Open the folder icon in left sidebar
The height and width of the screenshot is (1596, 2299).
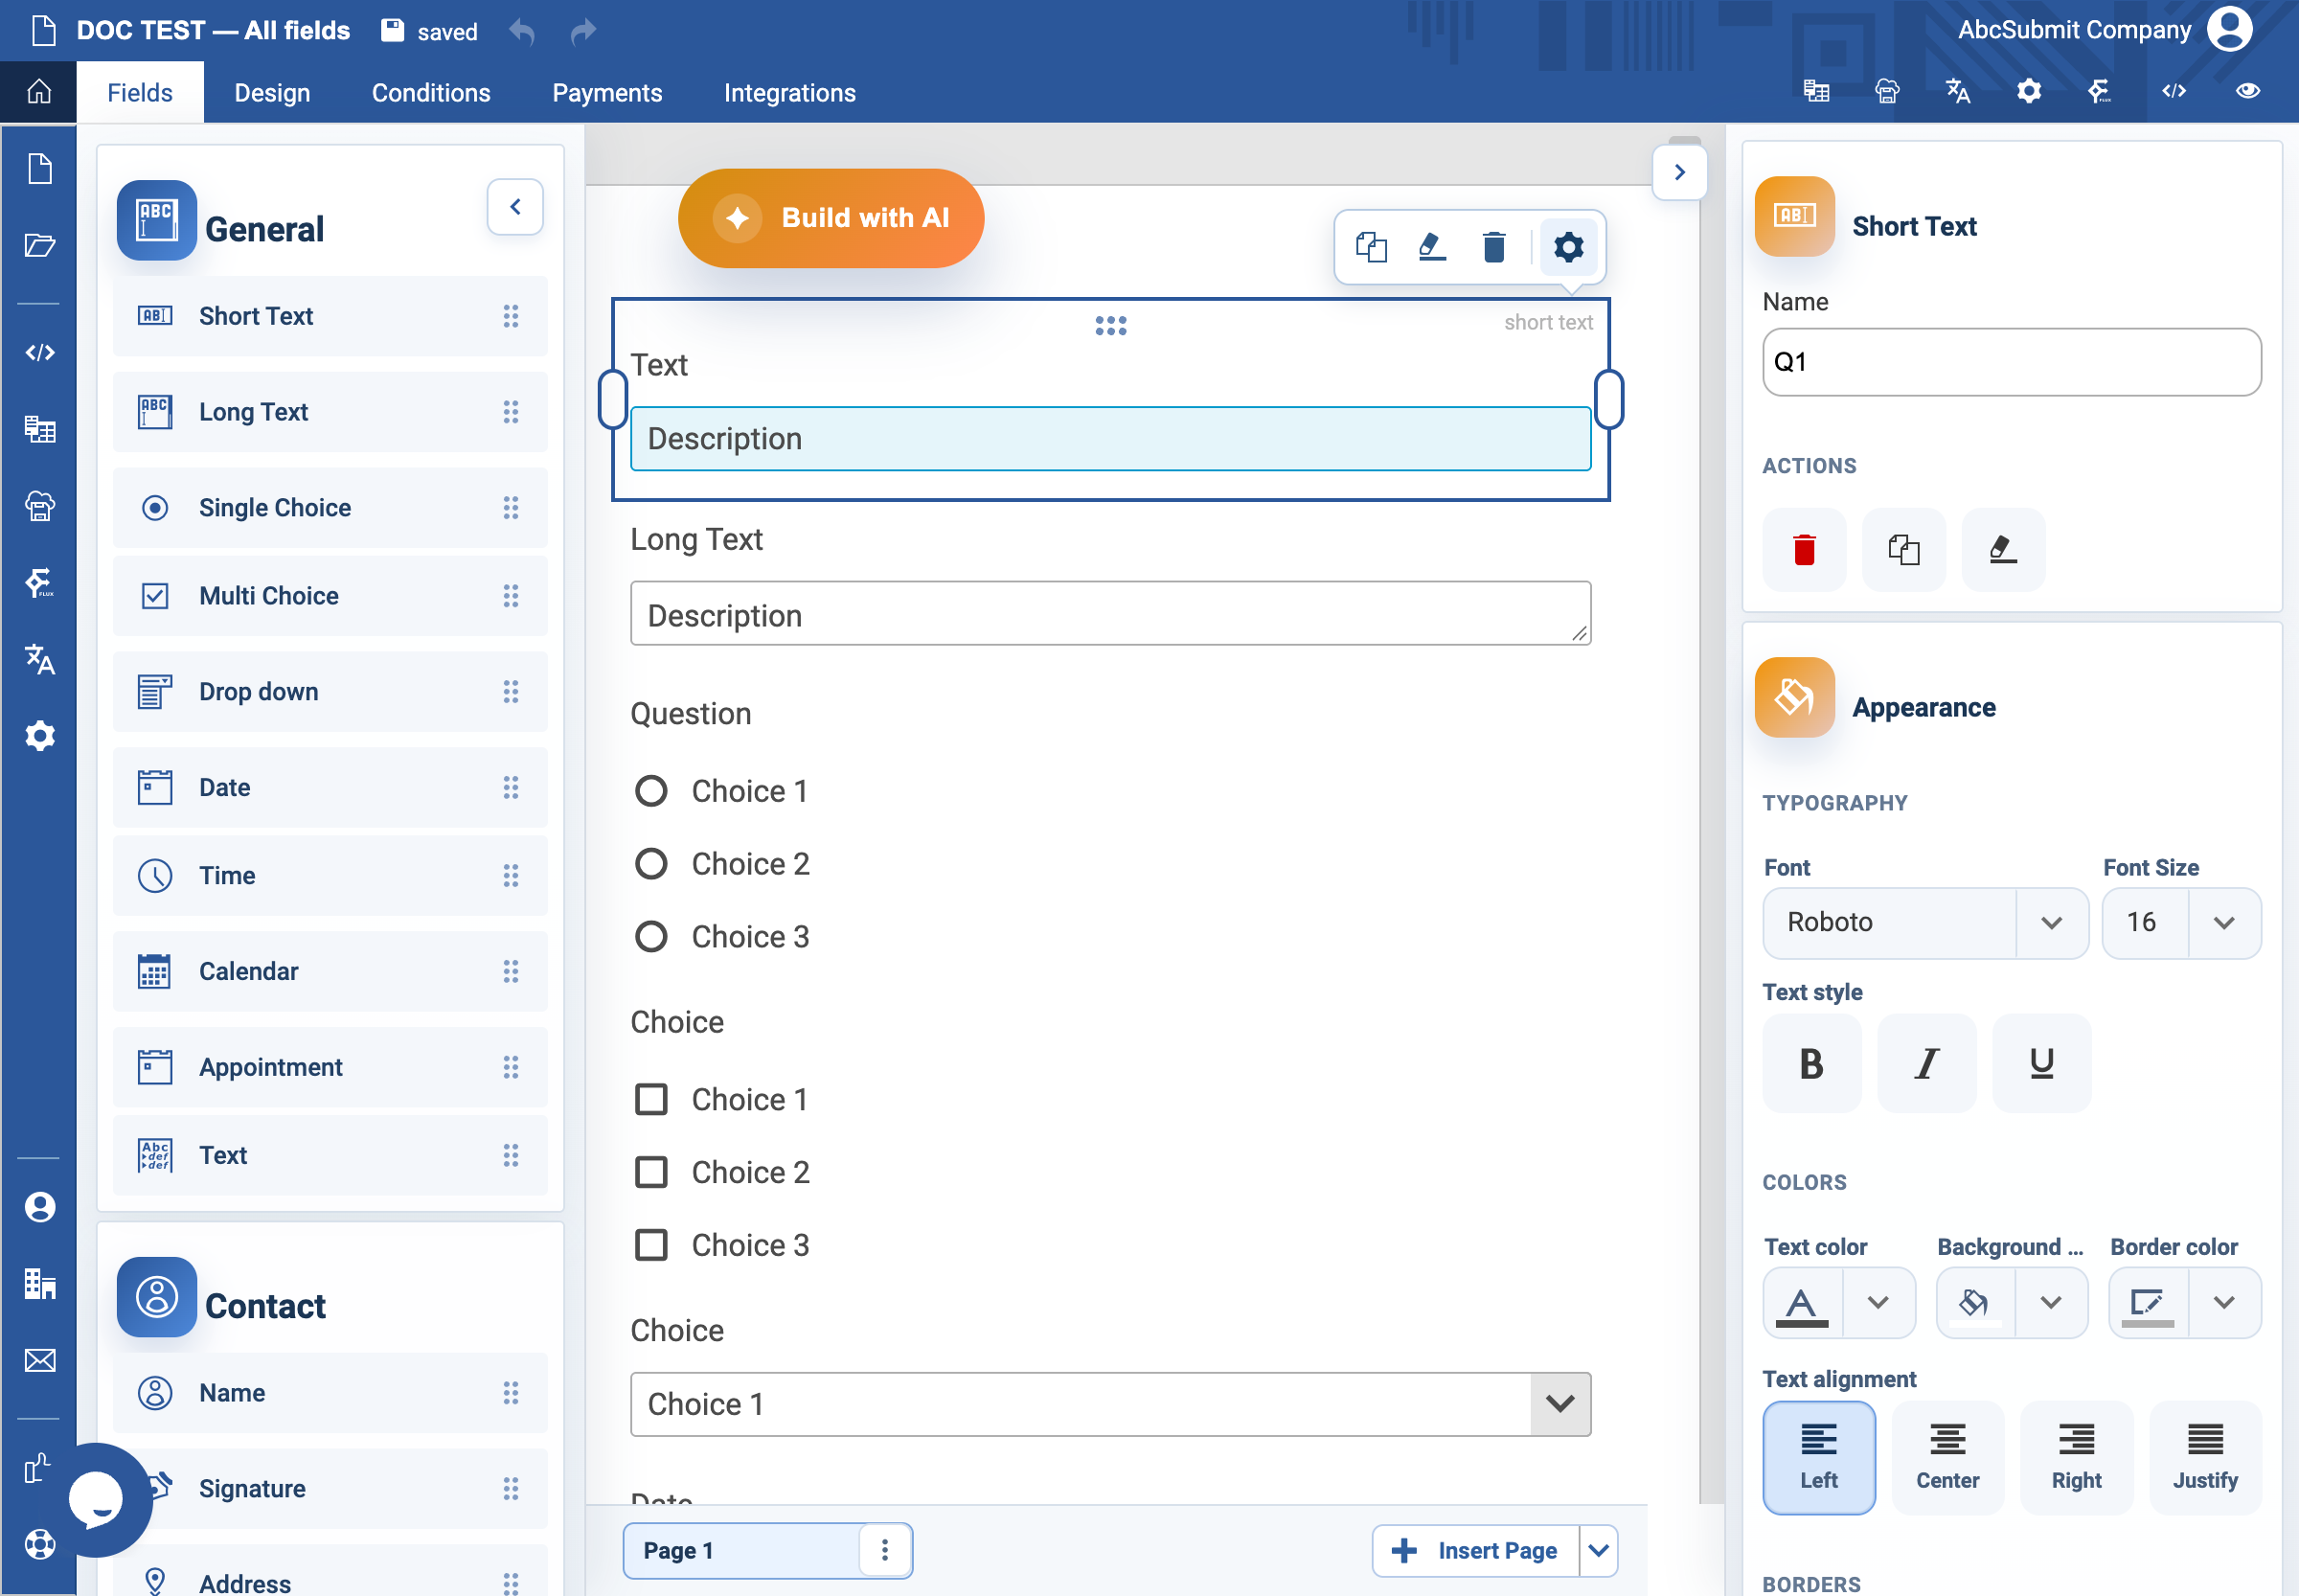tap(39, 244)
